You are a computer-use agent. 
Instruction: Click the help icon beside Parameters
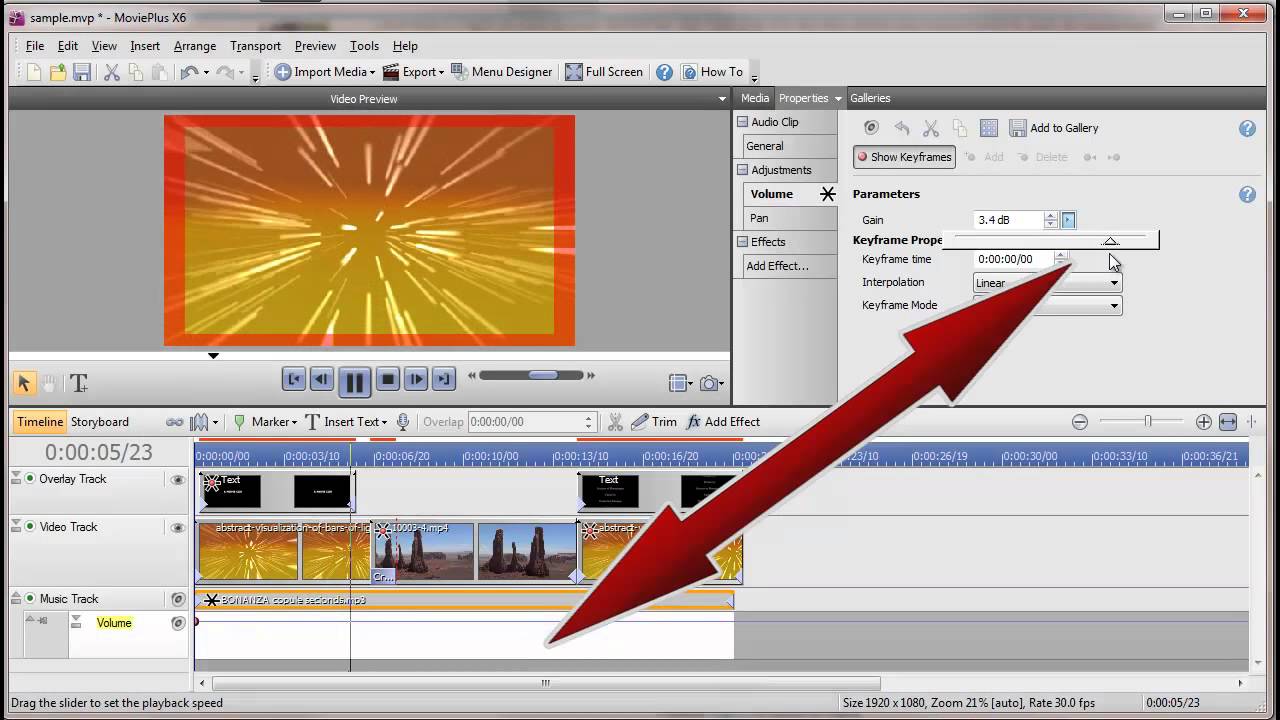coord(1247,195)
